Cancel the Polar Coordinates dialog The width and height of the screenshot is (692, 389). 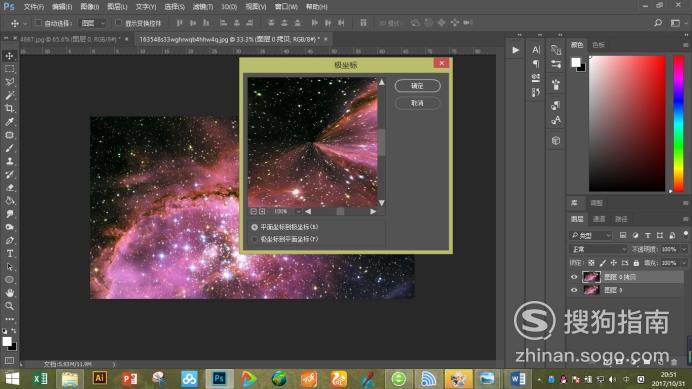pos(417,103)
